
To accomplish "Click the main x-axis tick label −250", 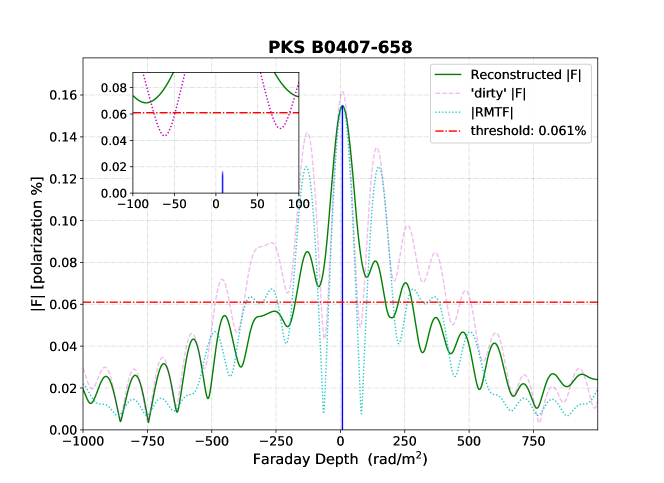I will point(276,442).
